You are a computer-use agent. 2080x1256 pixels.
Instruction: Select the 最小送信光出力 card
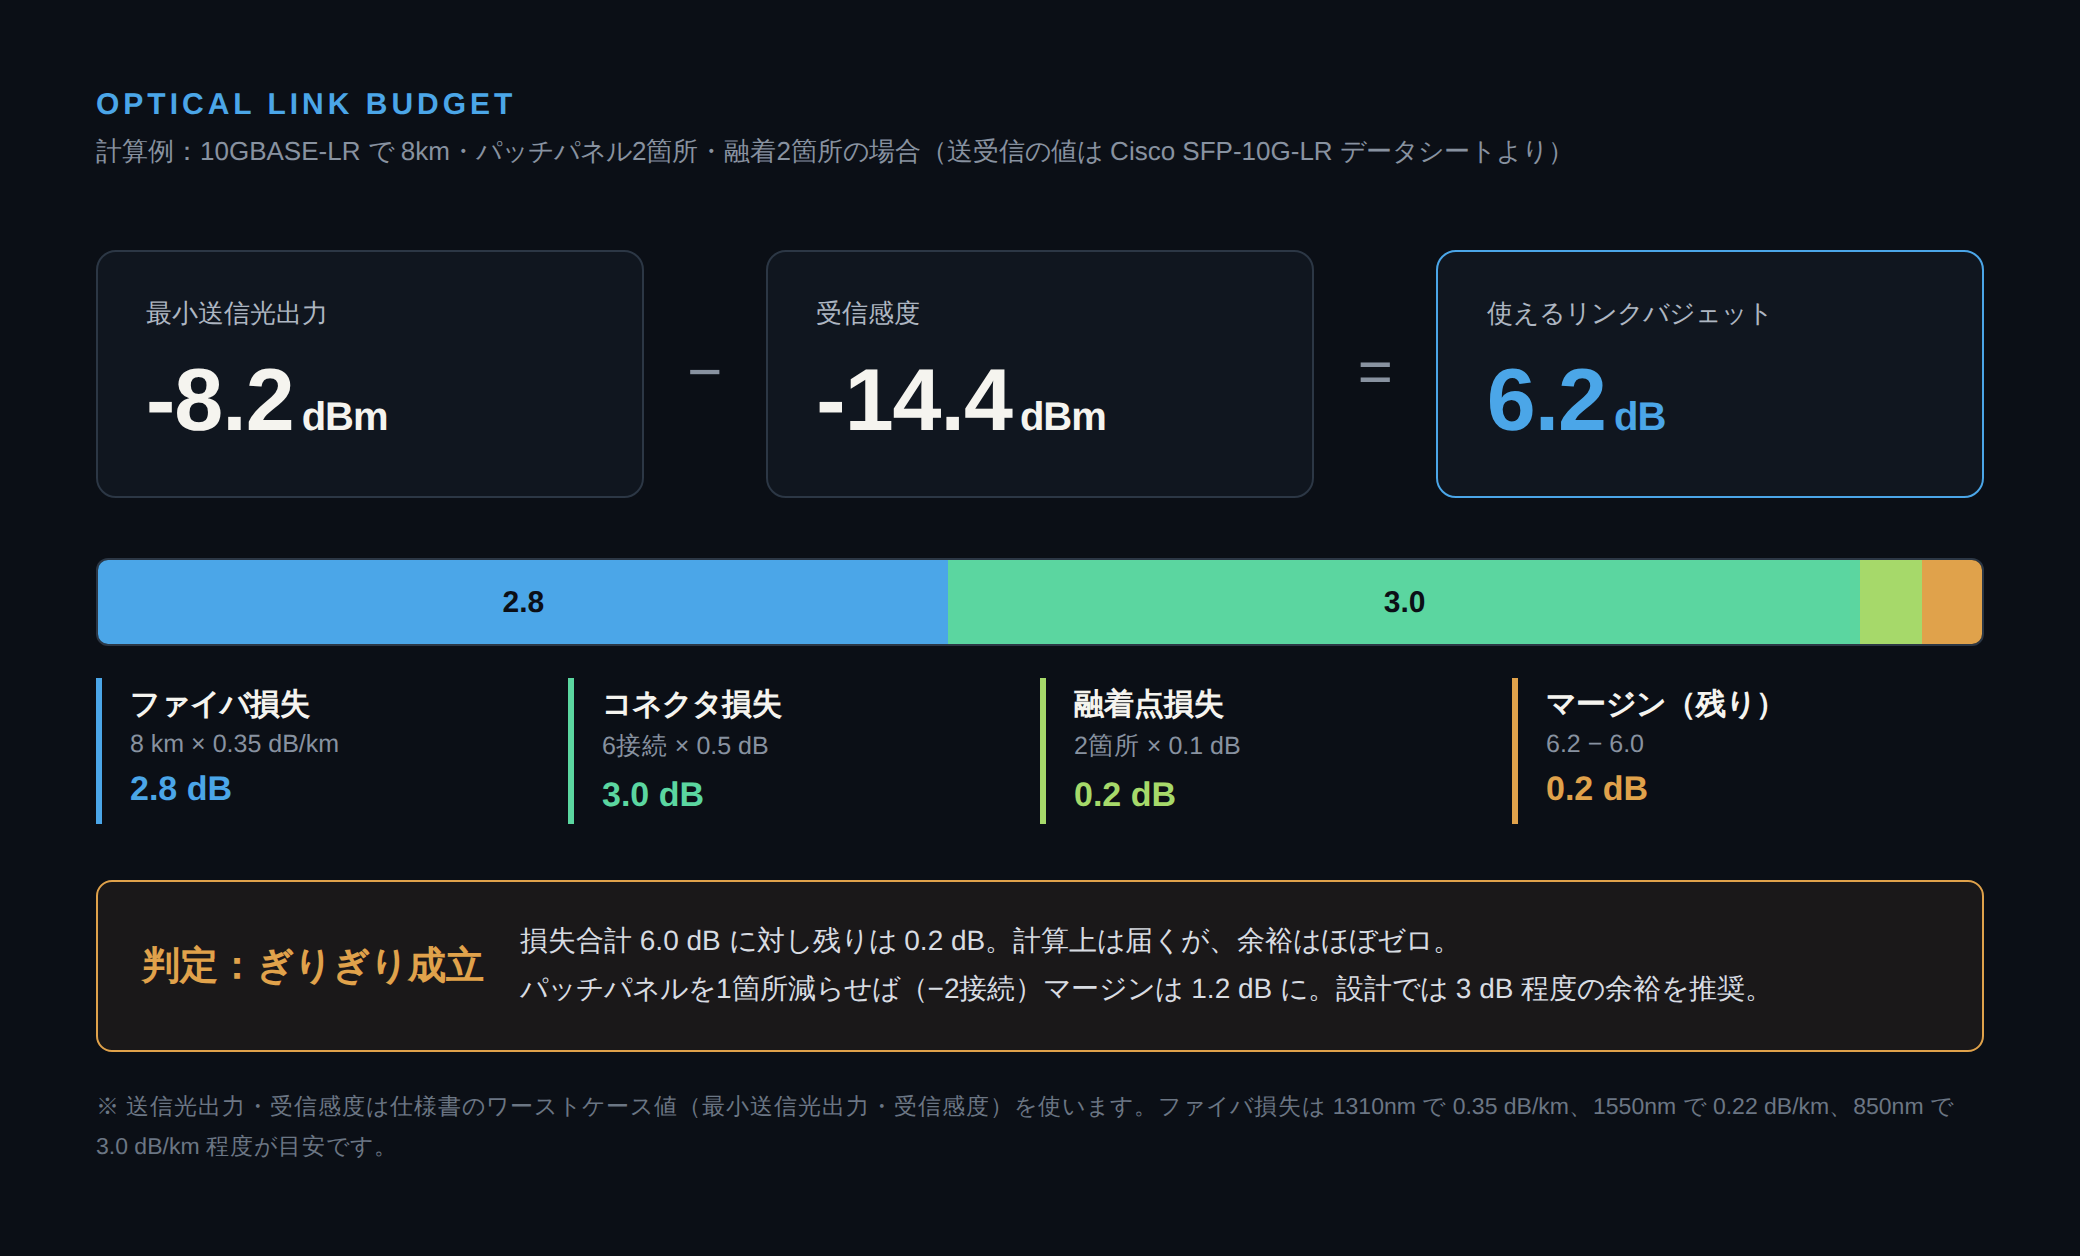pyautogui.click(x=370, y=374)
